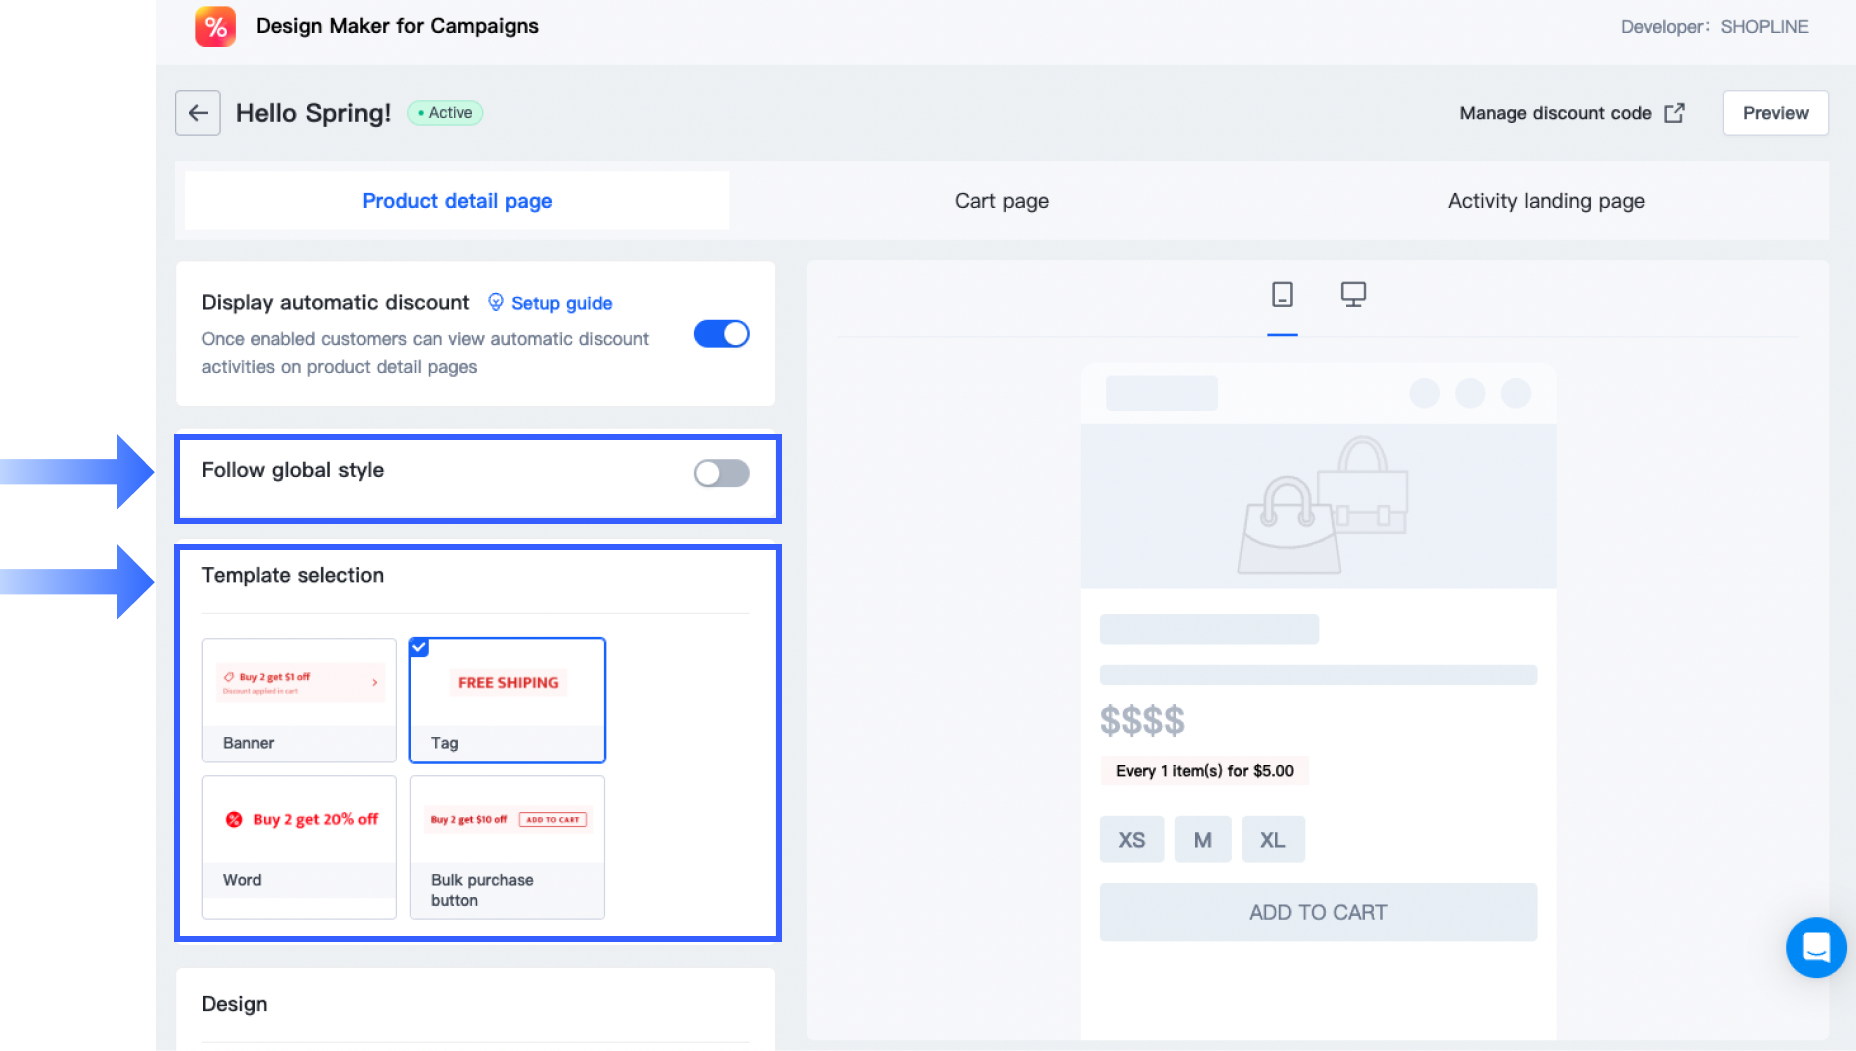Click the Design Maker app logo
Viewport: 1856px width, 1051px height.
[215, 27]
